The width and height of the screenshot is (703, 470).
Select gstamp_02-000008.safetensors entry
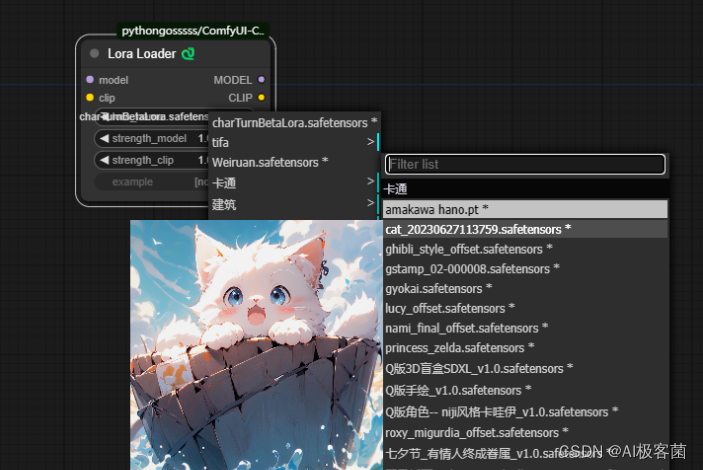525,269
